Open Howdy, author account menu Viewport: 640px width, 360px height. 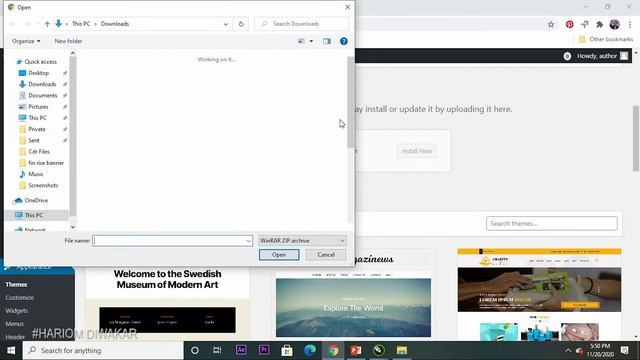click(x=602, y=56)
